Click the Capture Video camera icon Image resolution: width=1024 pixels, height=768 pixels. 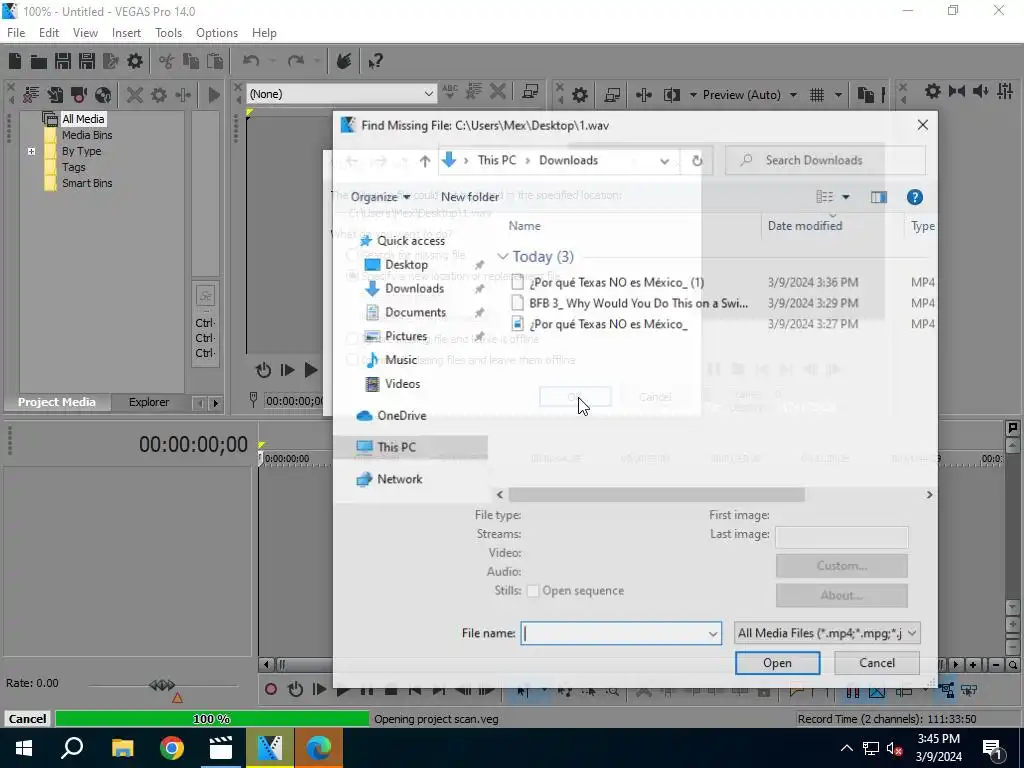point(79,95)
